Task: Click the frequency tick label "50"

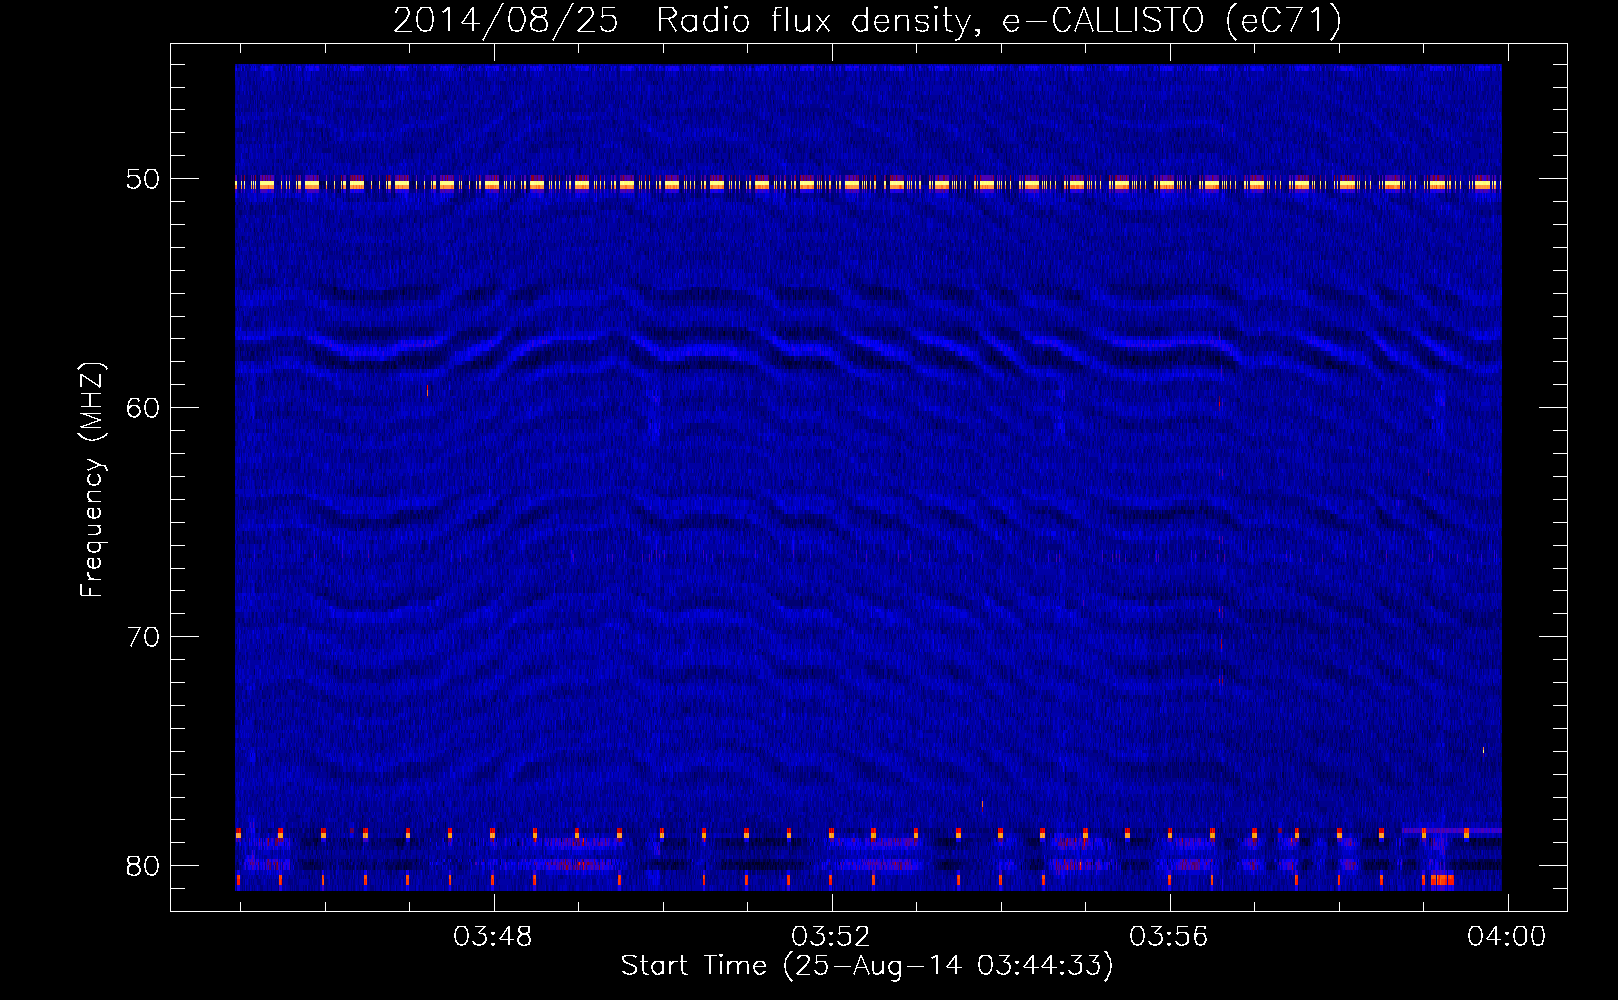Action: tap(143, 179)
